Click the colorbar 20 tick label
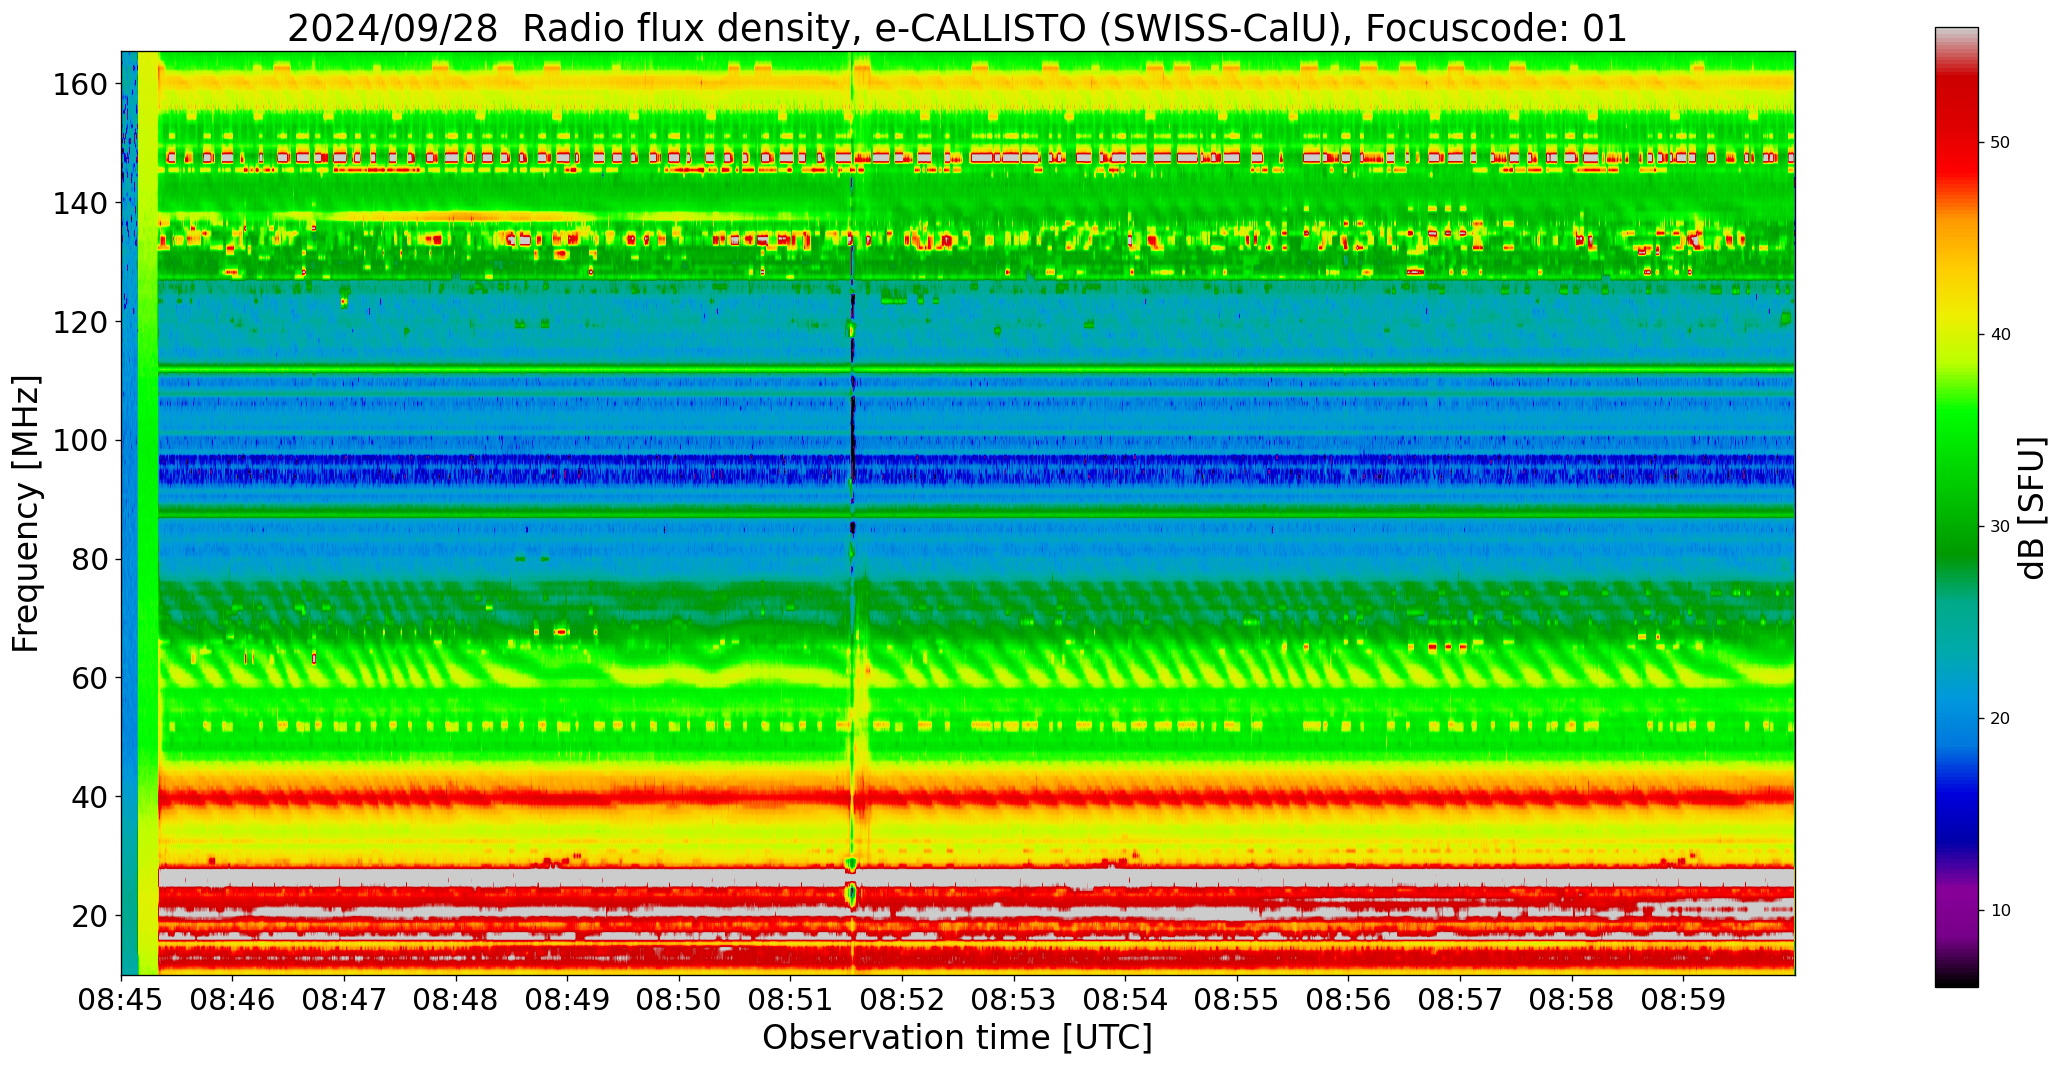The width and height of the screenshot is (2062, 1067). [x=2000, y=719]
